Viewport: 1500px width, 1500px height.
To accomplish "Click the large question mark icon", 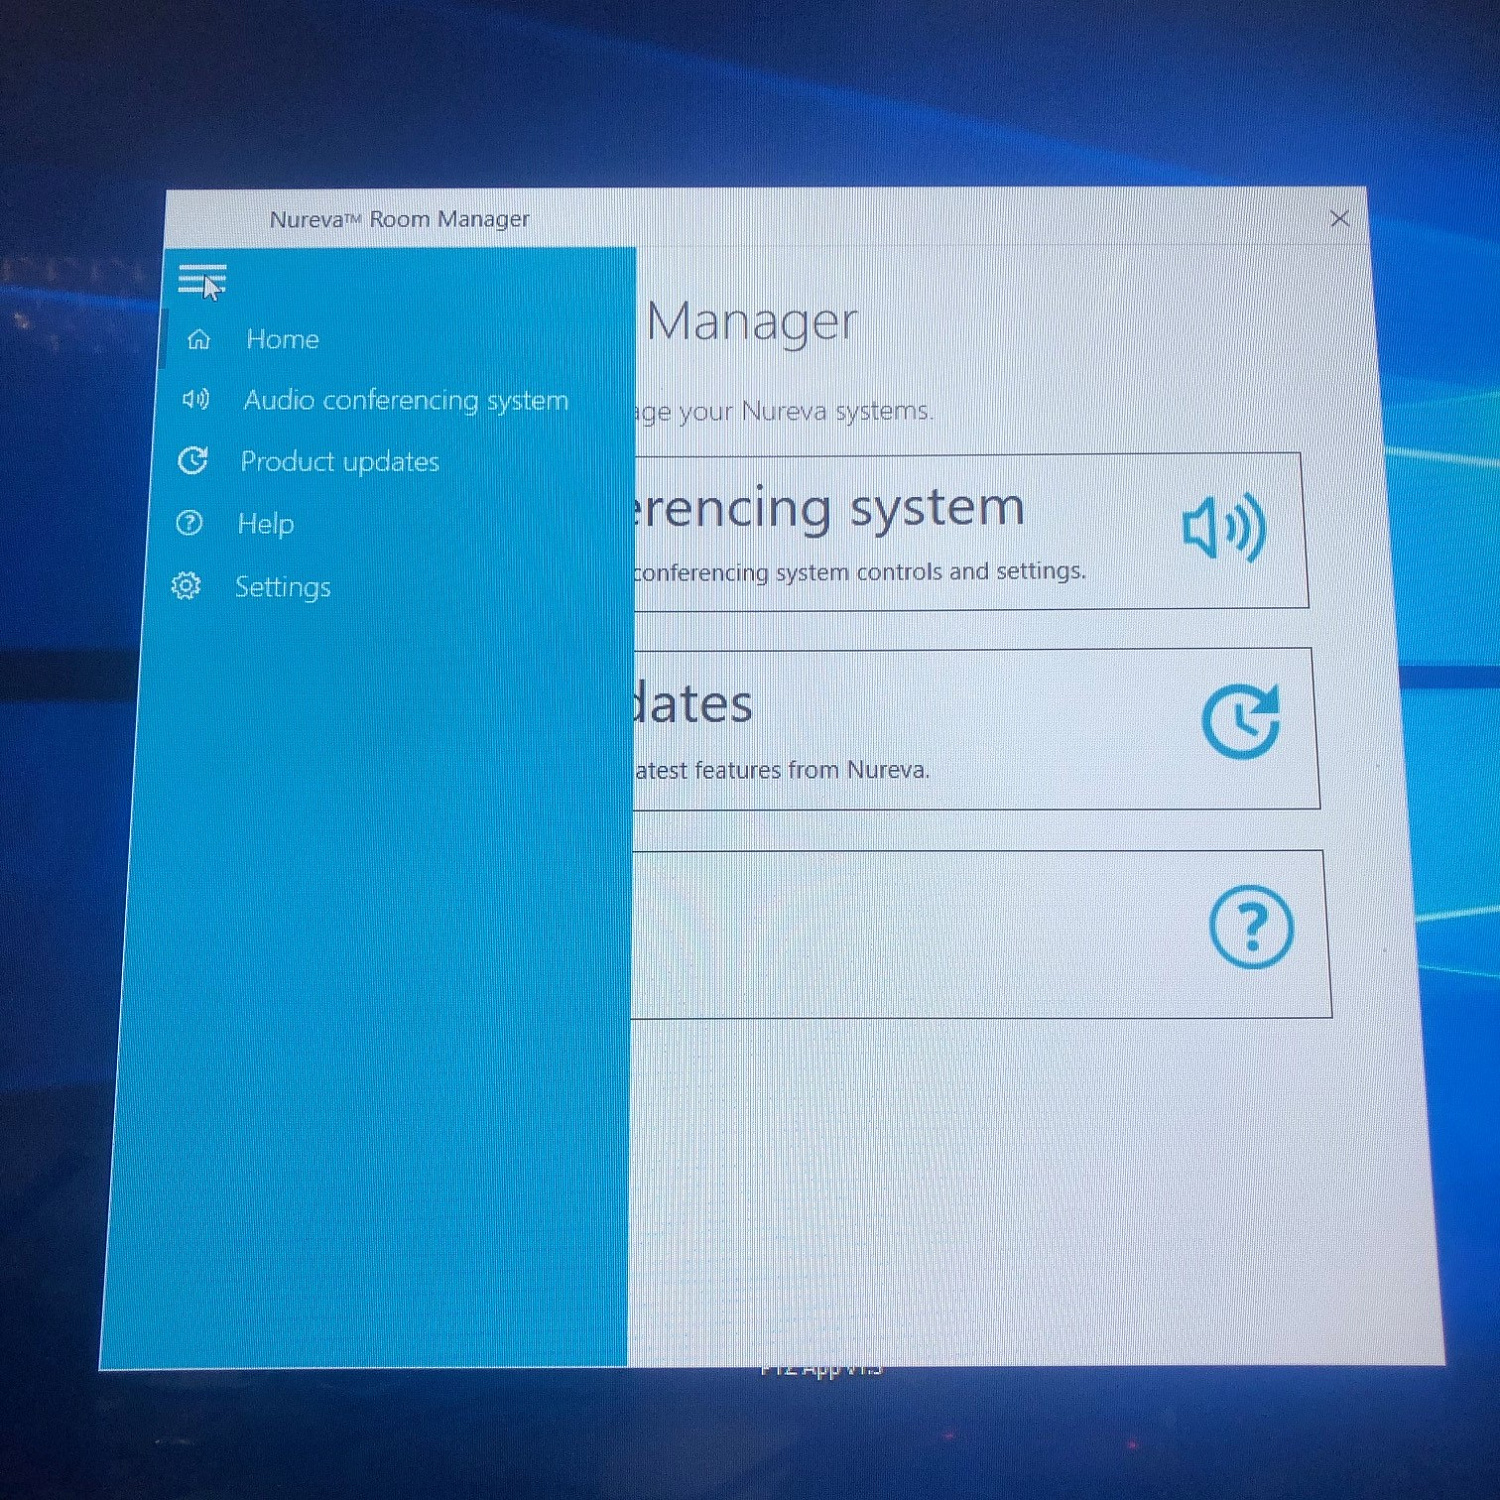I will (1251, 927).
